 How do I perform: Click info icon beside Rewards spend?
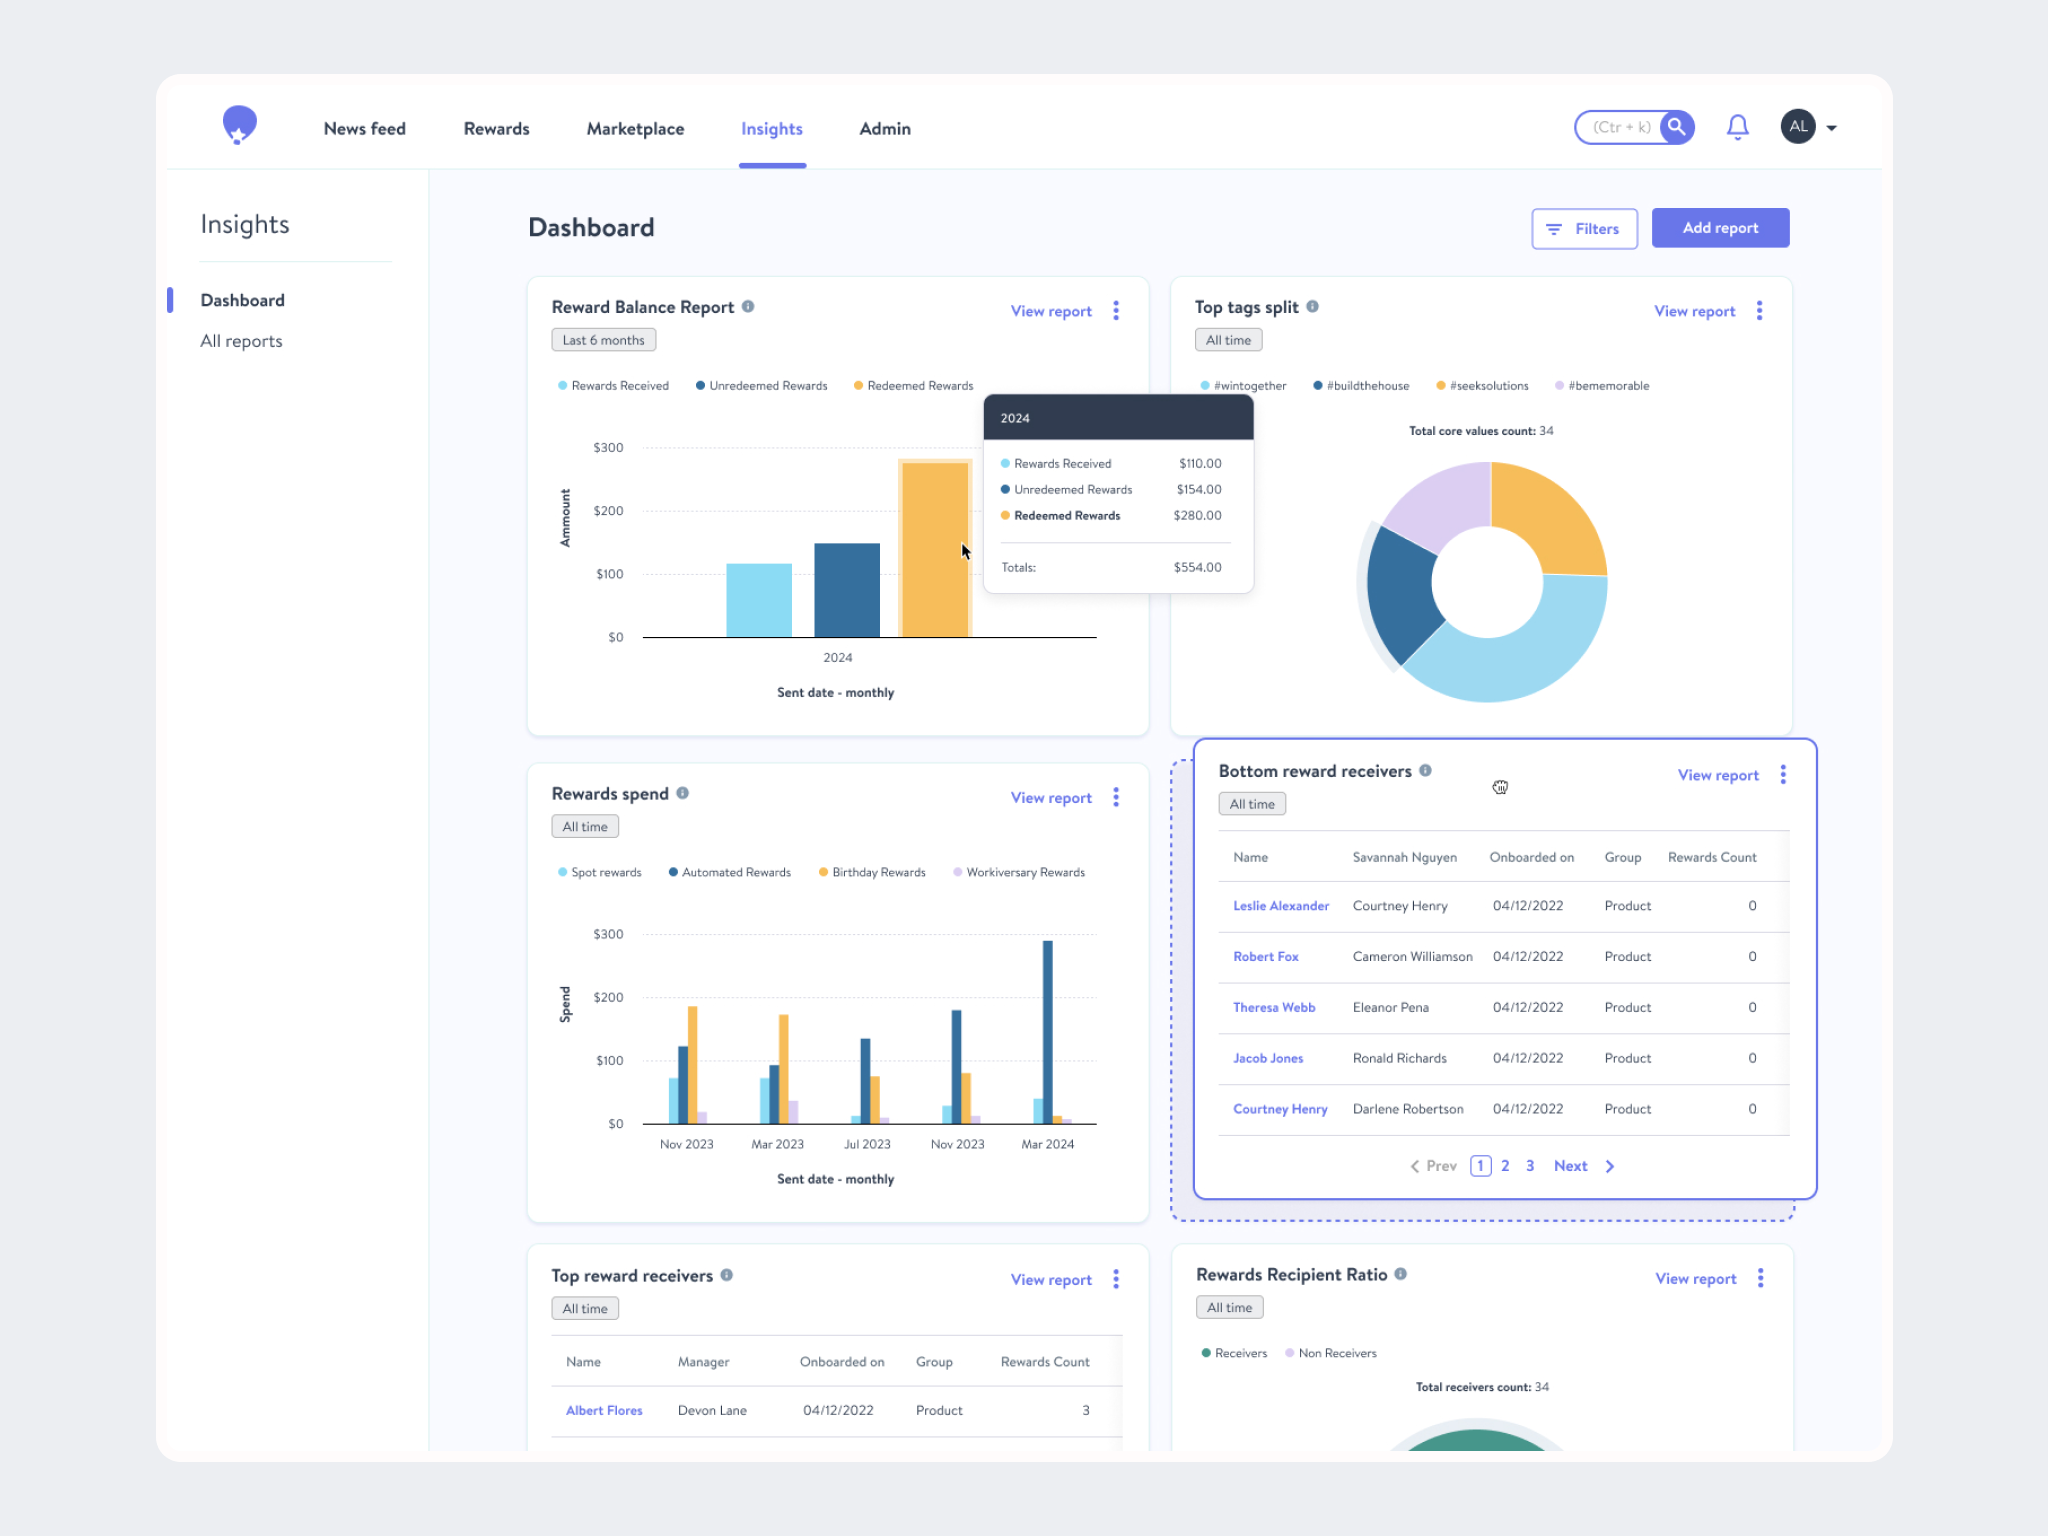683,793
